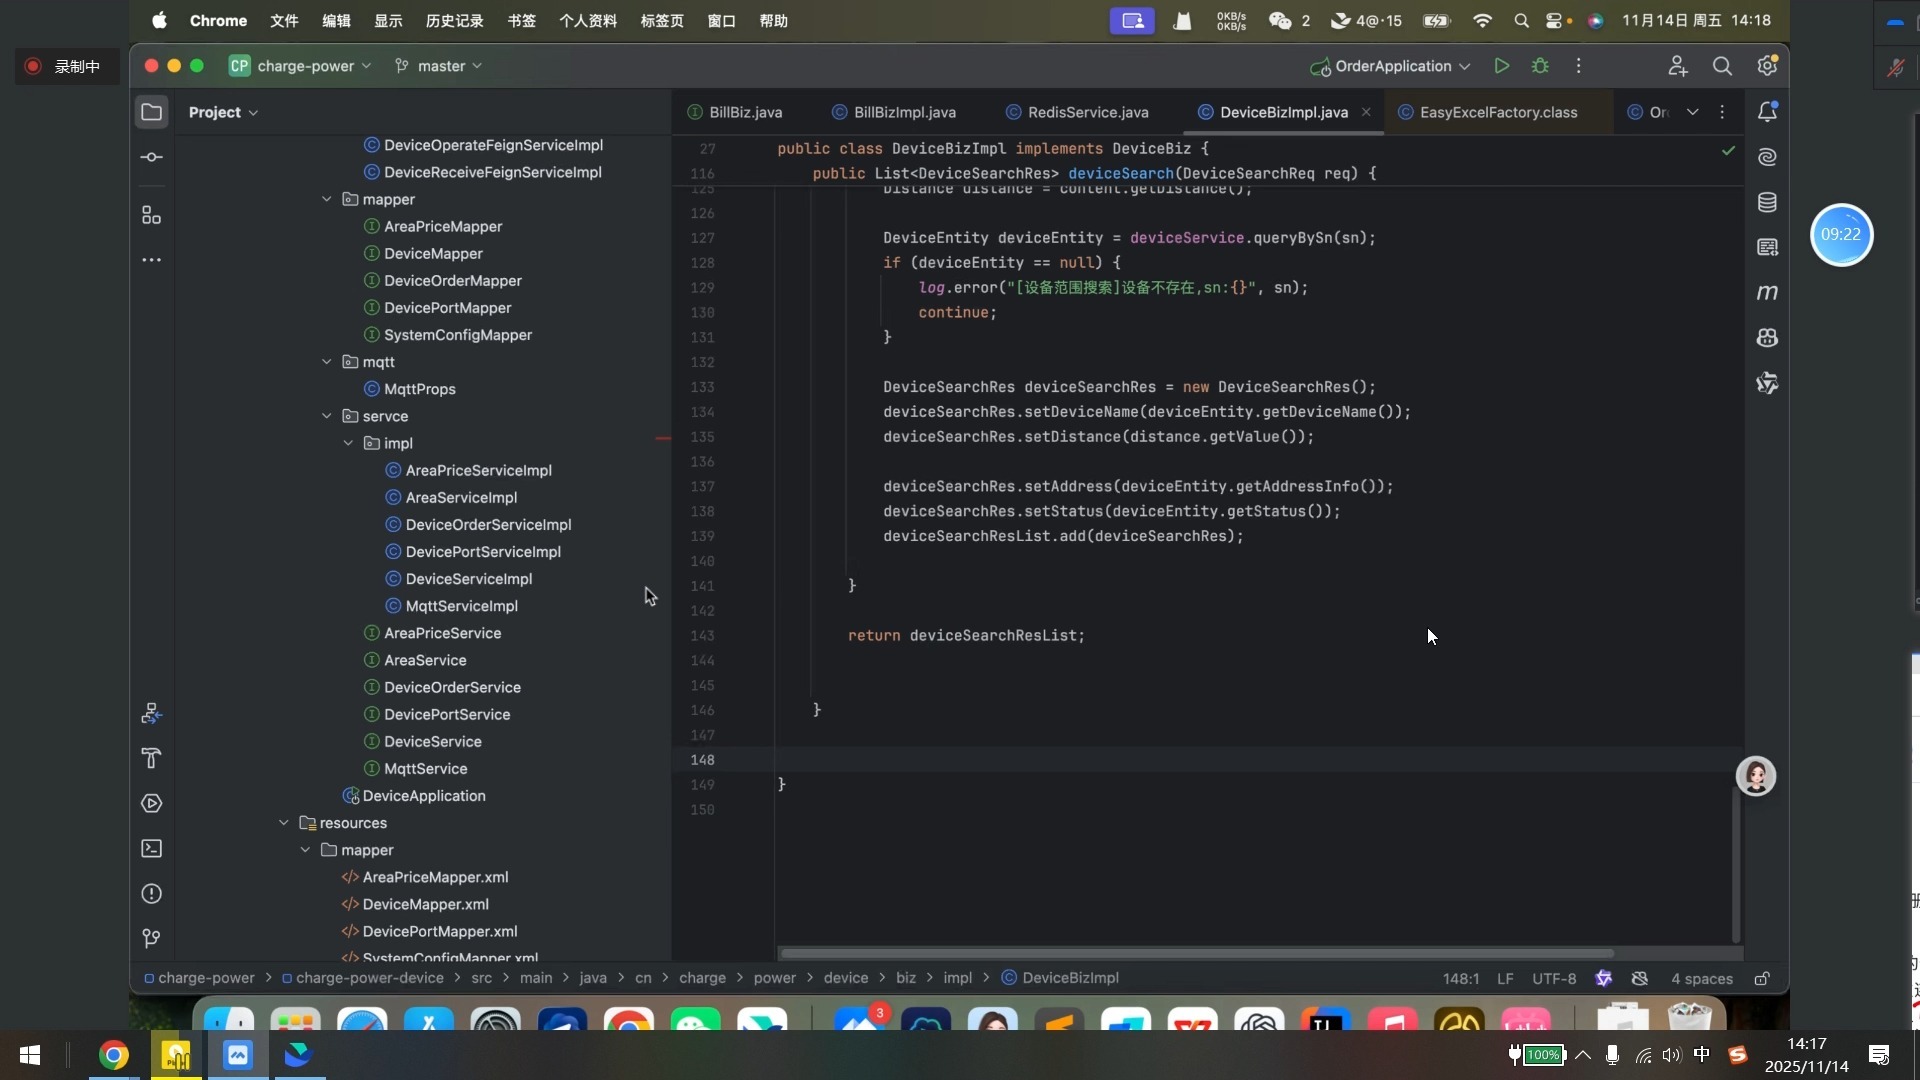1920x1080 pixels.
Task: Click the Debug bug icon
Action: [1540, 66]
